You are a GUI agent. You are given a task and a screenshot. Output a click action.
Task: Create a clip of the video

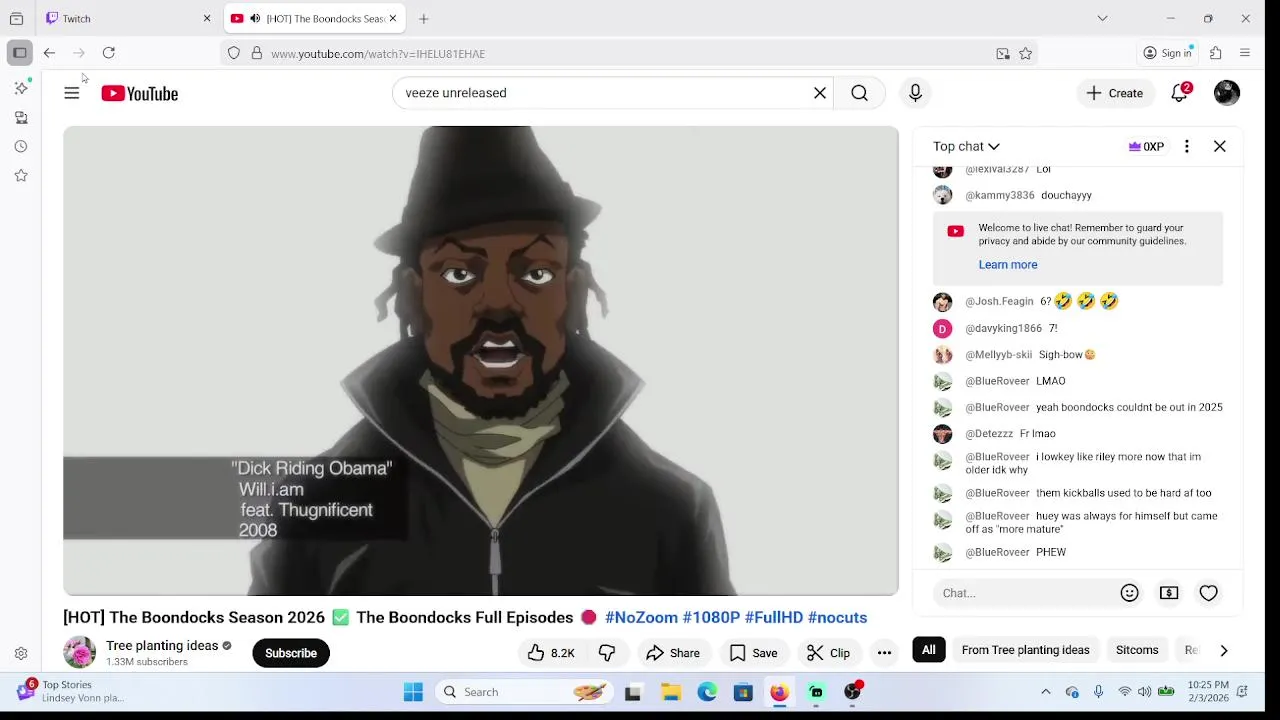point(828,653)
